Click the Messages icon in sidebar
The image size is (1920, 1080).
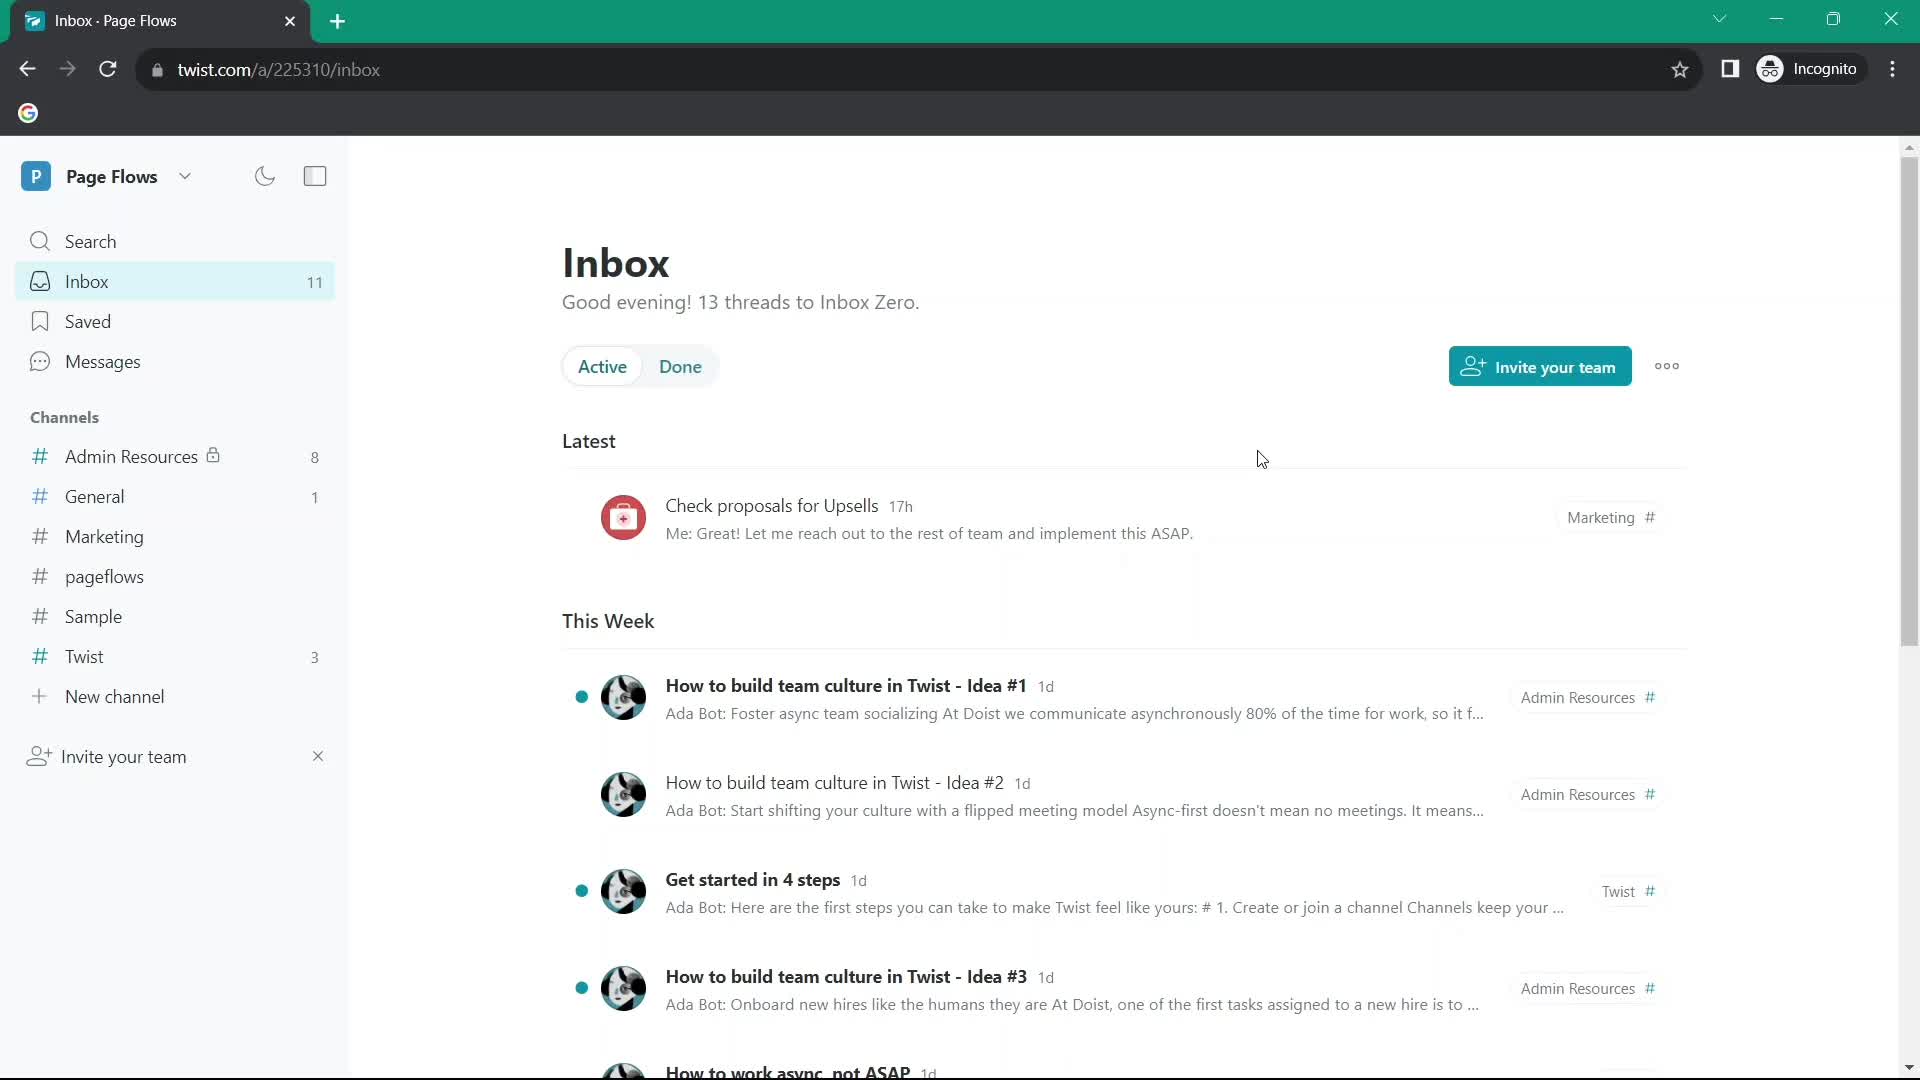[x=40, y=361]
